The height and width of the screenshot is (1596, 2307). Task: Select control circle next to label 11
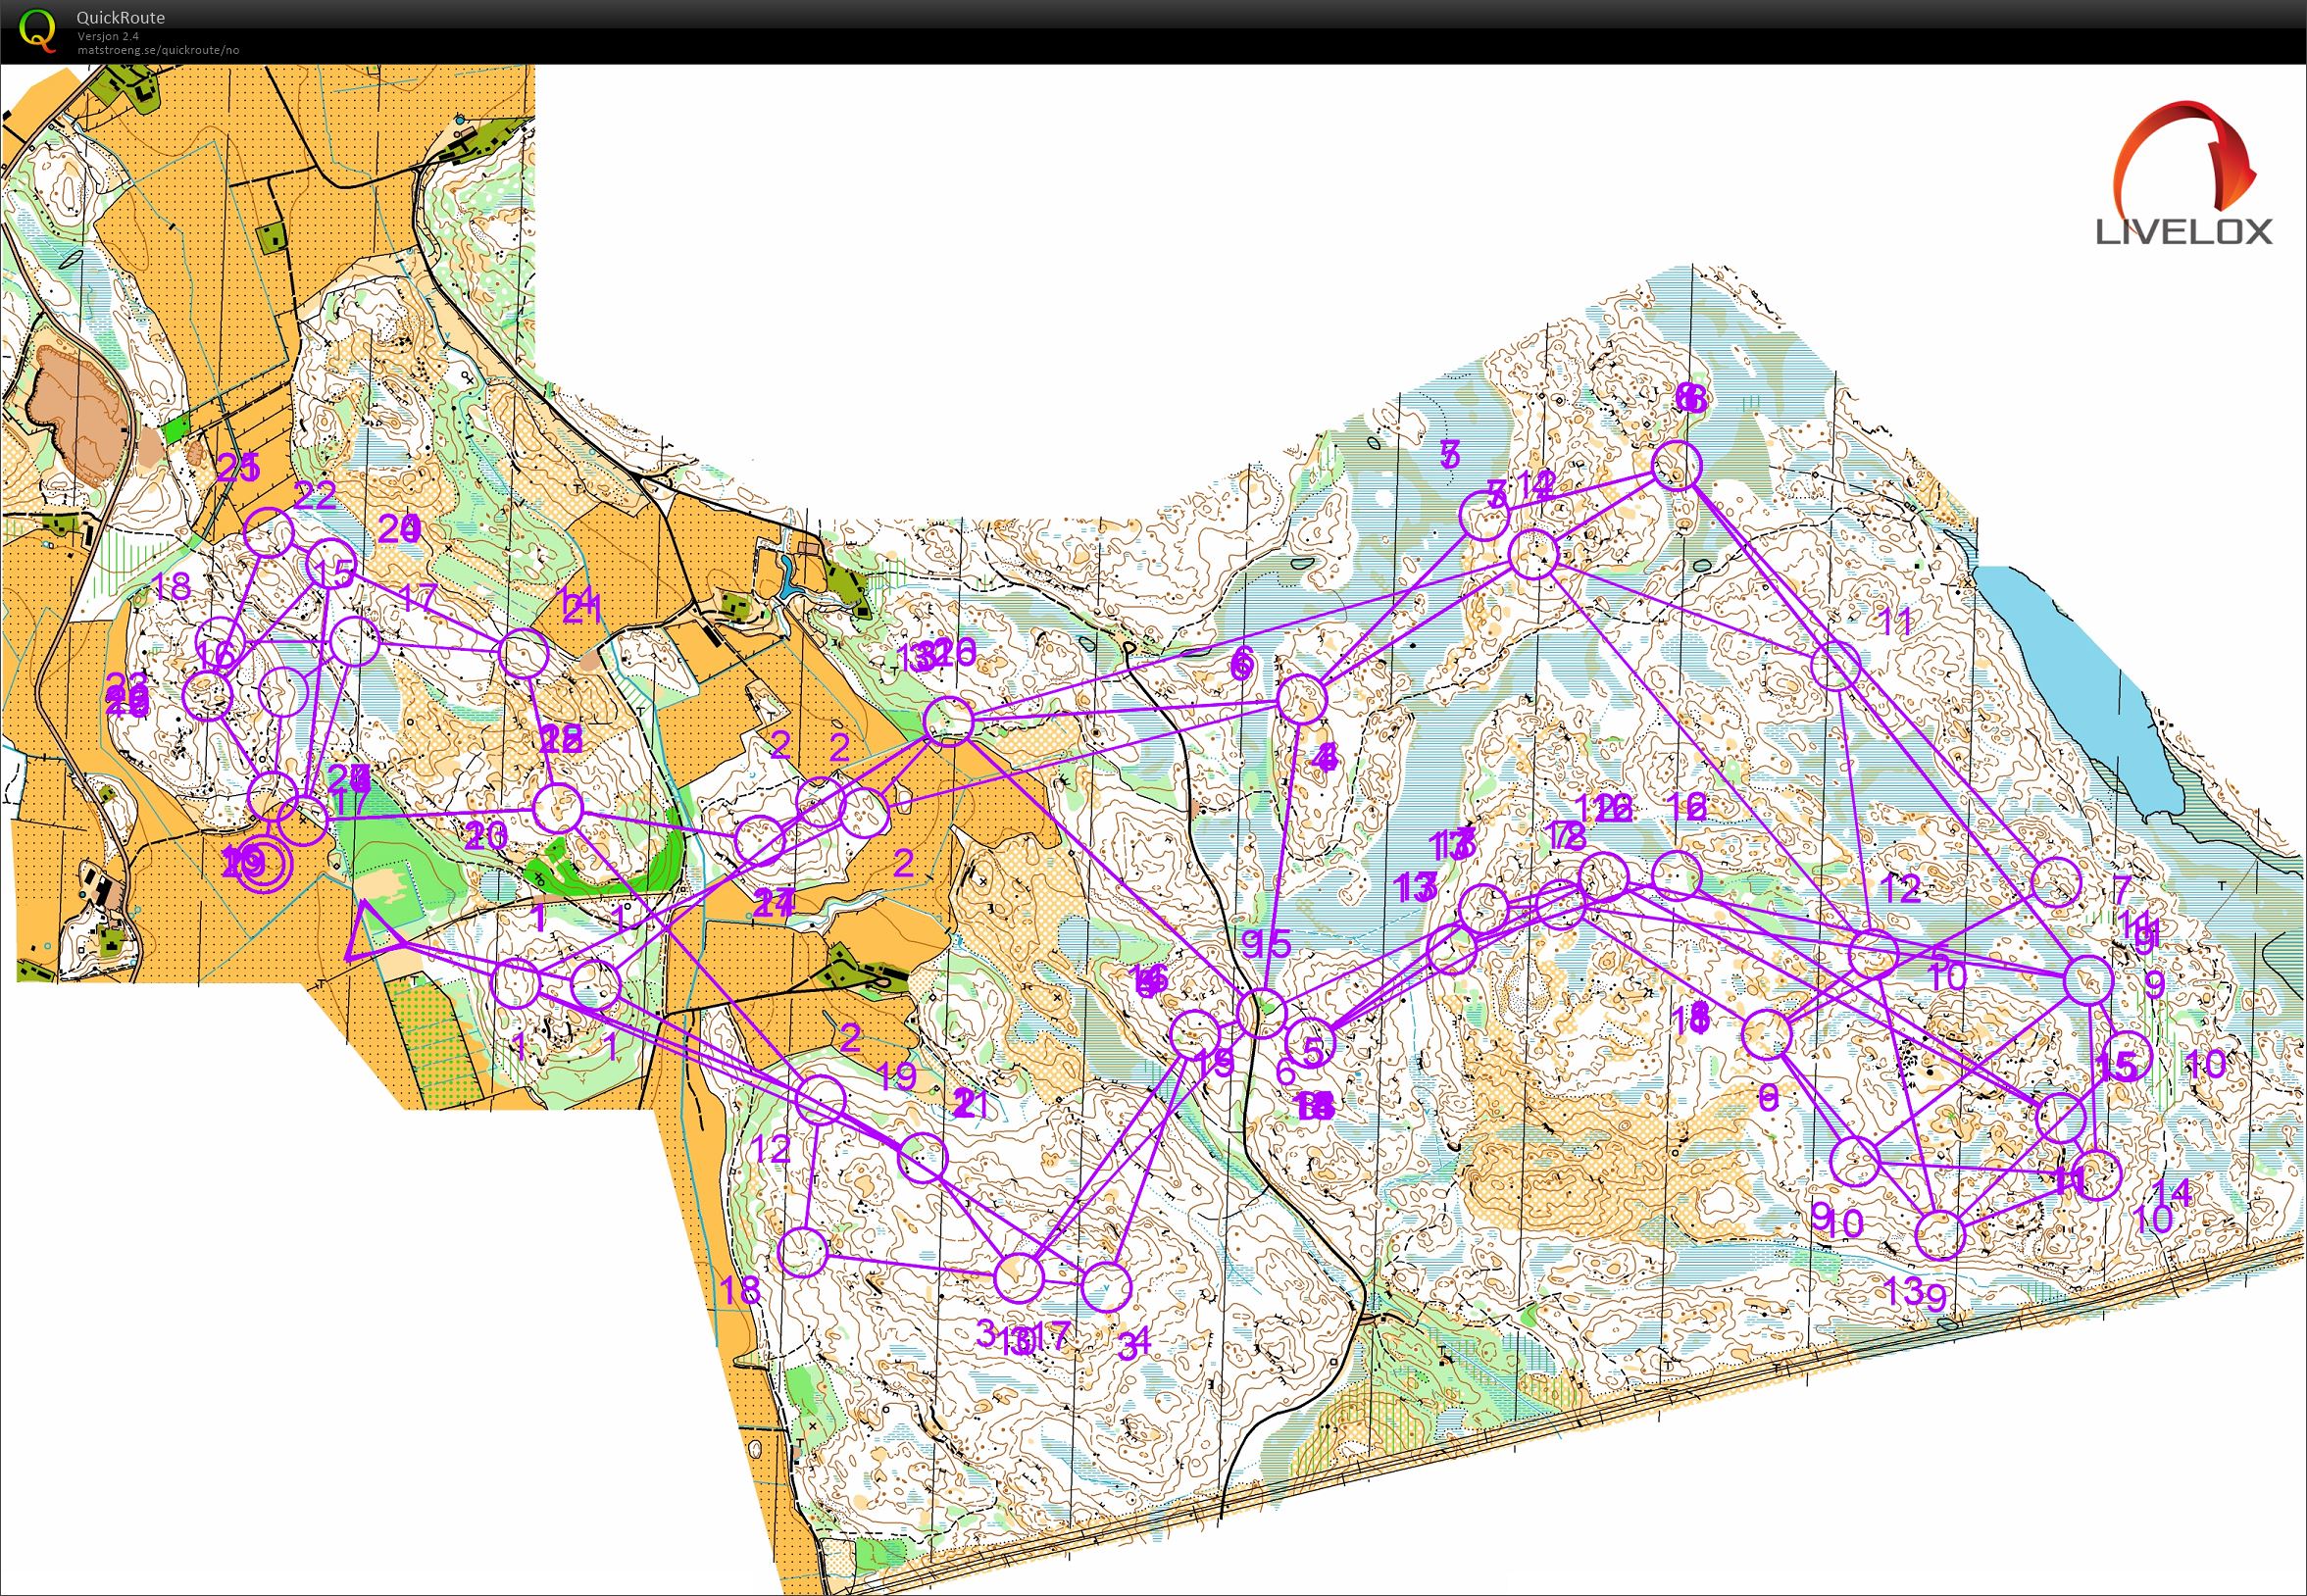click(1836, 666)
